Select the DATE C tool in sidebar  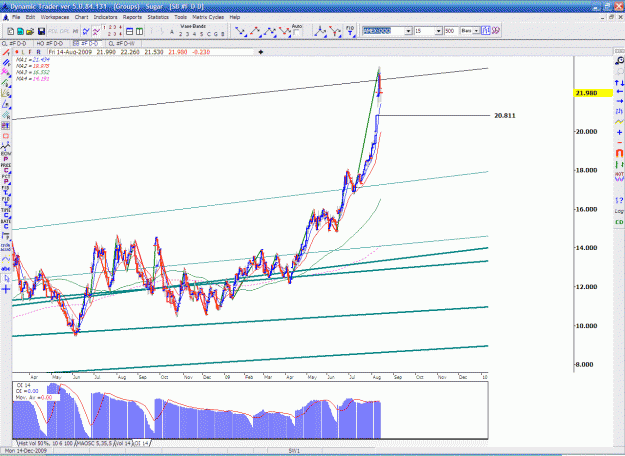[6, 224]
